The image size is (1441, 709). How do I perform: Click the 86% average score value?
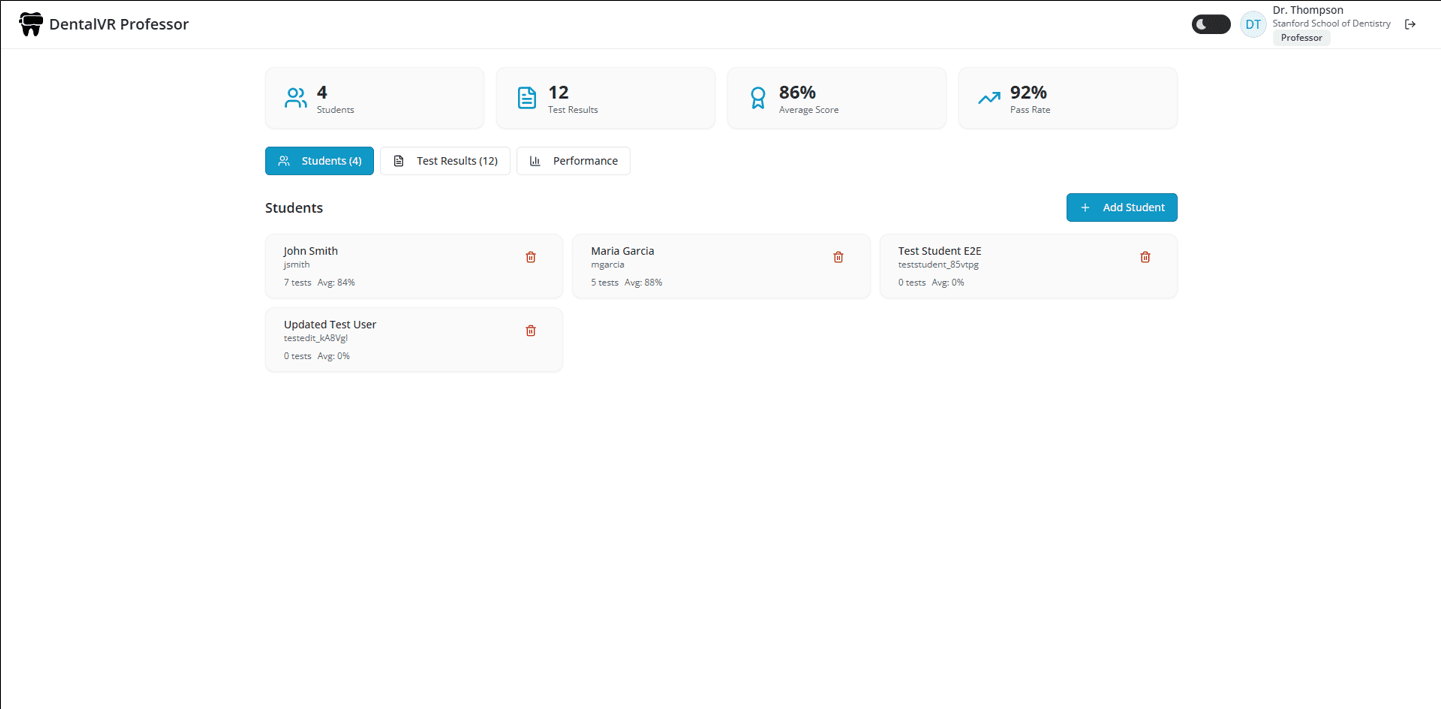tap(797, 92)
